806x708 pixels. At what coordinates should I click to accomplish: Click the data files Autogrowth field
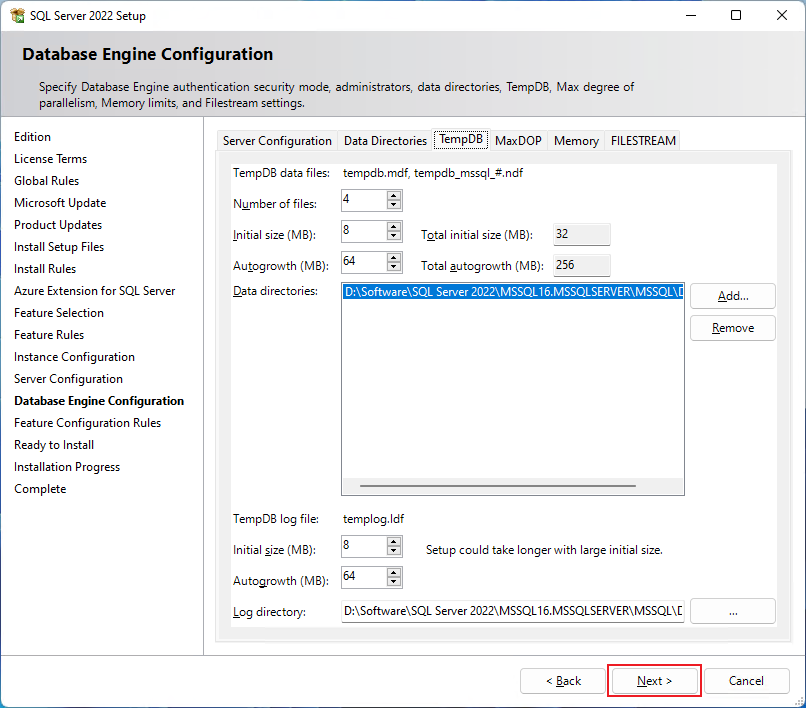pyautogui.click(x=364, y=262)
